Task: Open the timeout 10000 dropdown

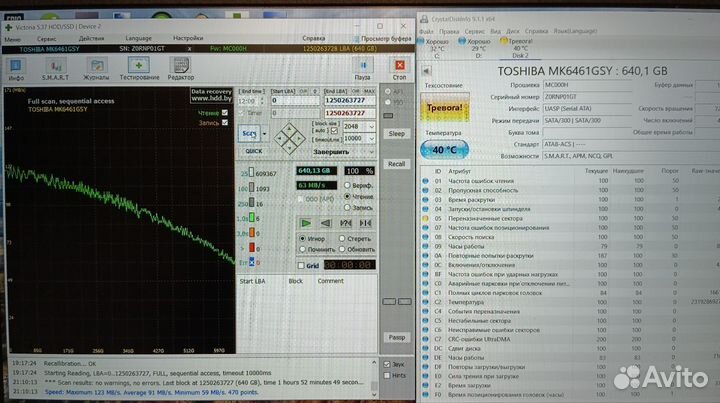Action: [371, 138]
